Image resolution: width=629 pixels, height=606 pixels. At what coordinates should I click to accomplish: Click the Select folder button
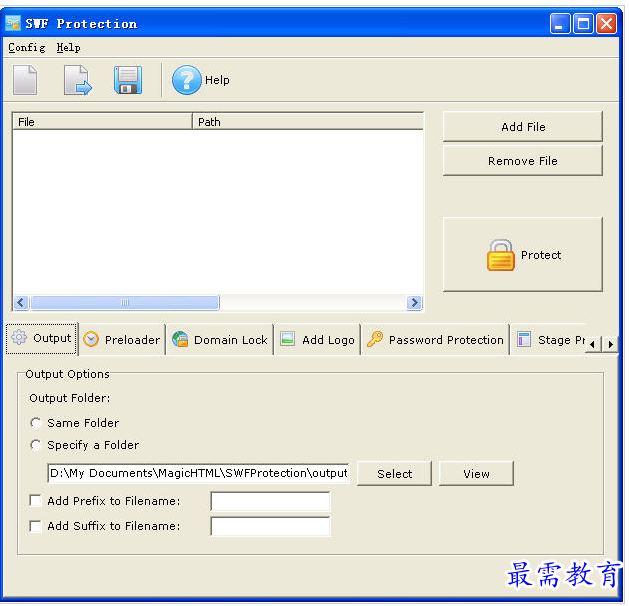click(394, 474)
